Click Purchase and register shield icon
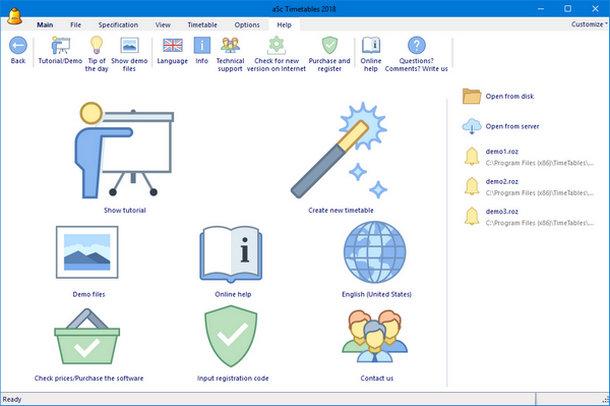 tap(330, 46)
